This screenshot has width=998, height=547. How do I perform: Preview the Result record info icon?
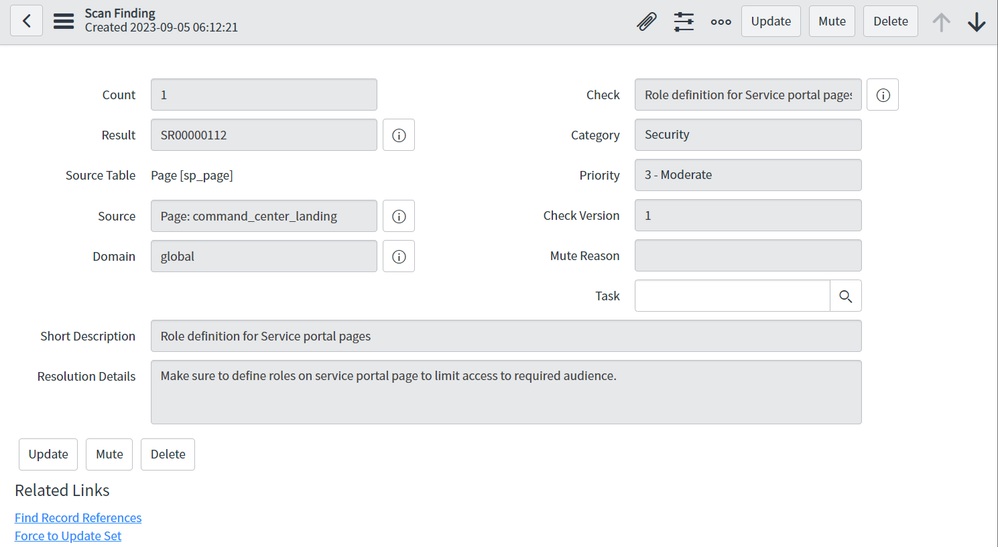(x=399, y=135)
